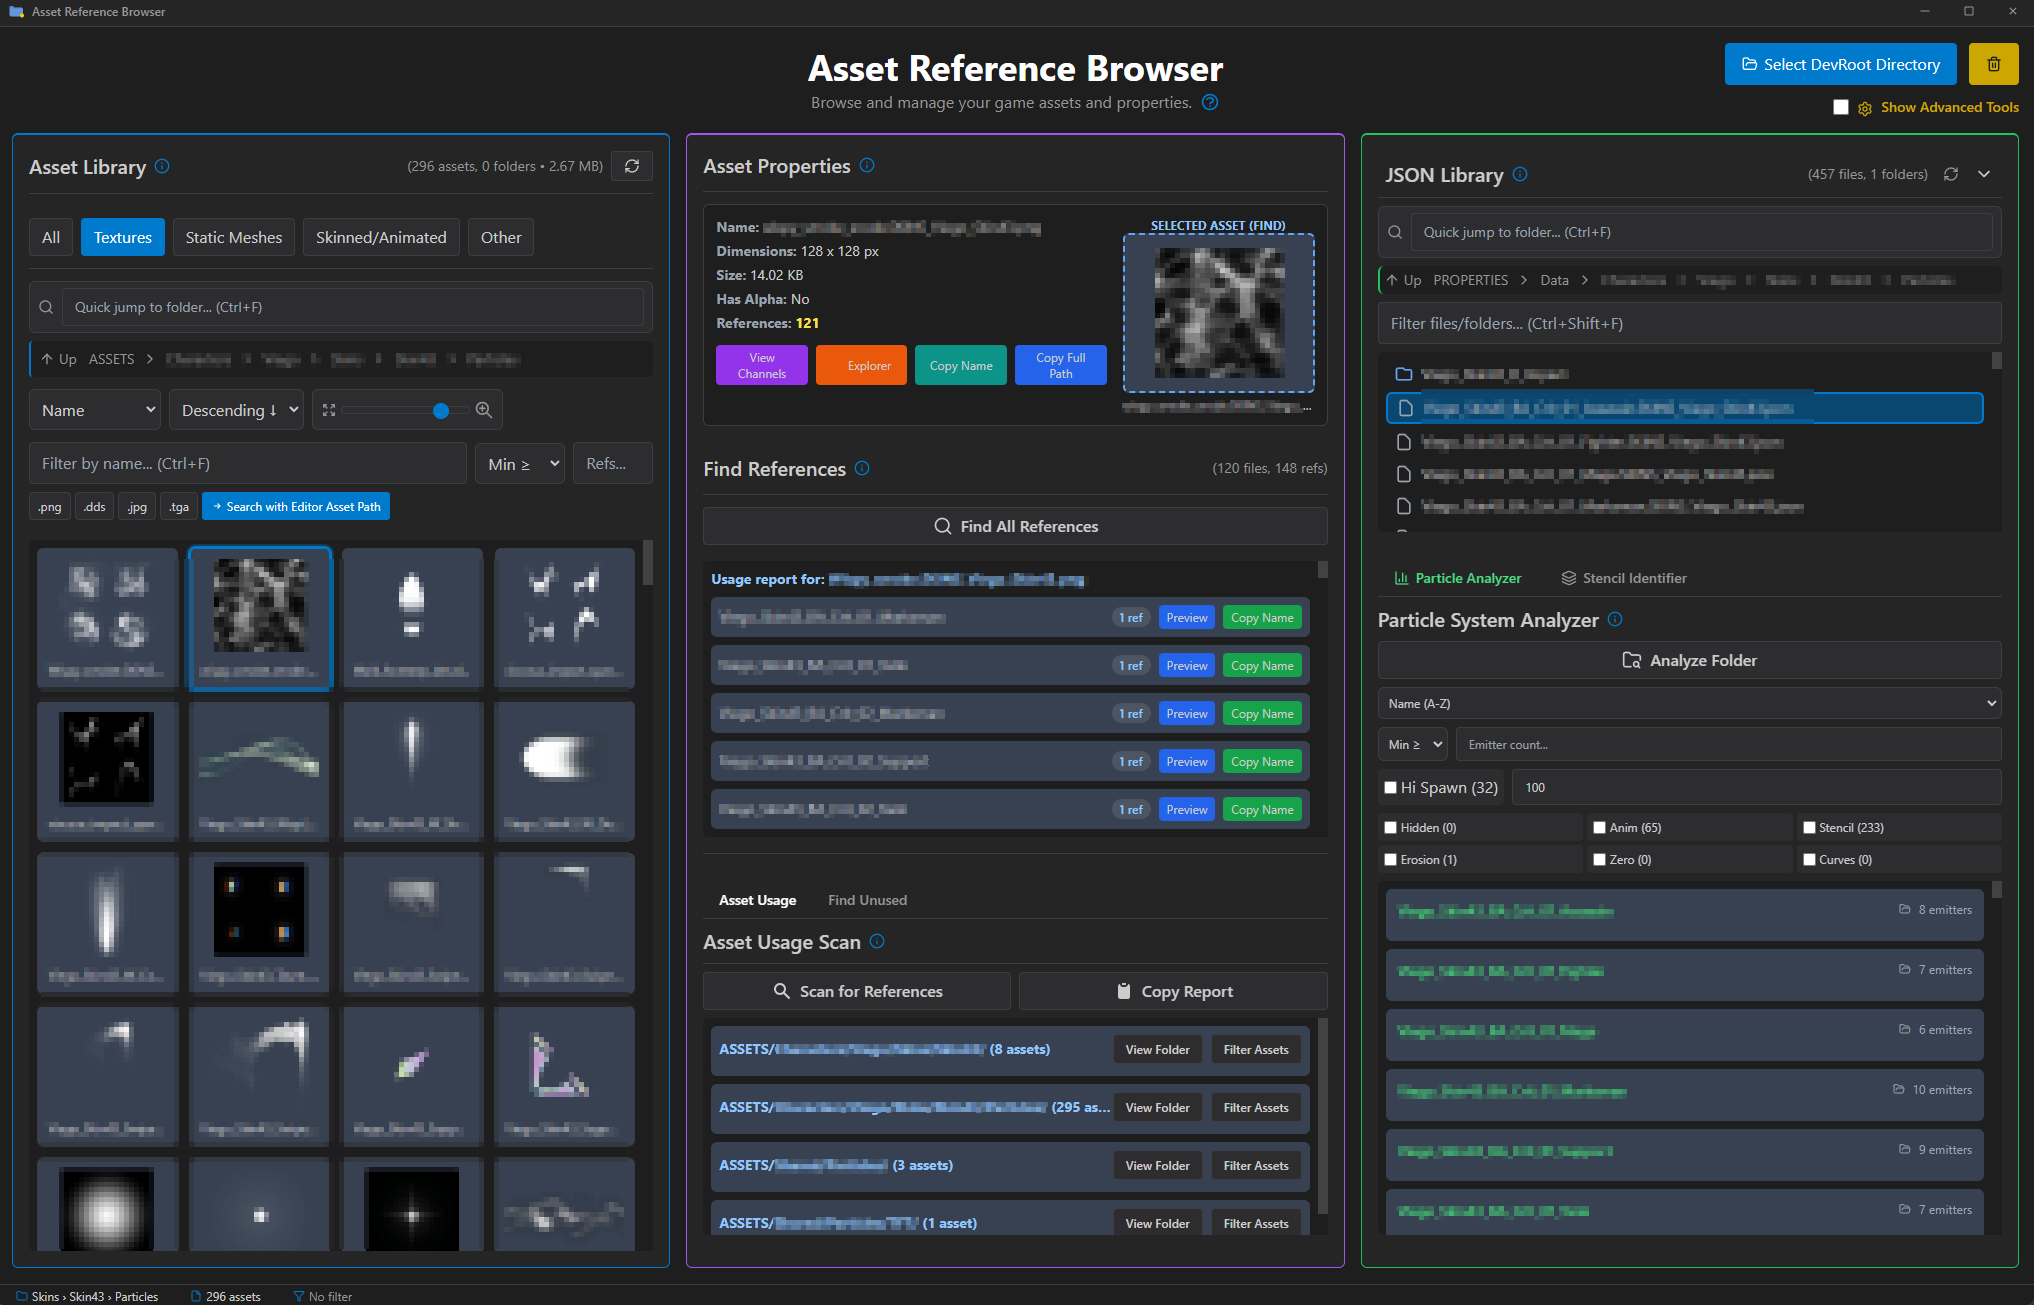Click the Analyze Folder button
This screenshot has height=1305, width=2034.
click(1689, 660)
